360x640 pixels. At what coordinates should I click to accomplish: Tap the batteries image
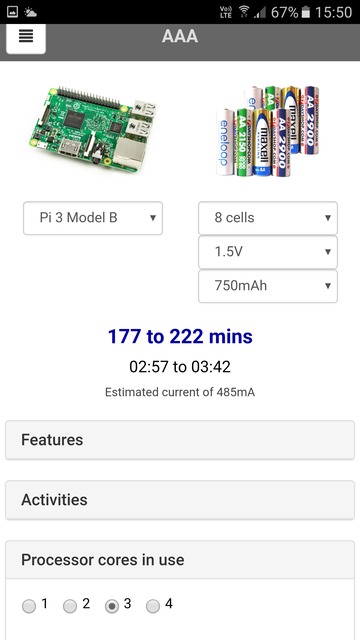click(268, 130)
